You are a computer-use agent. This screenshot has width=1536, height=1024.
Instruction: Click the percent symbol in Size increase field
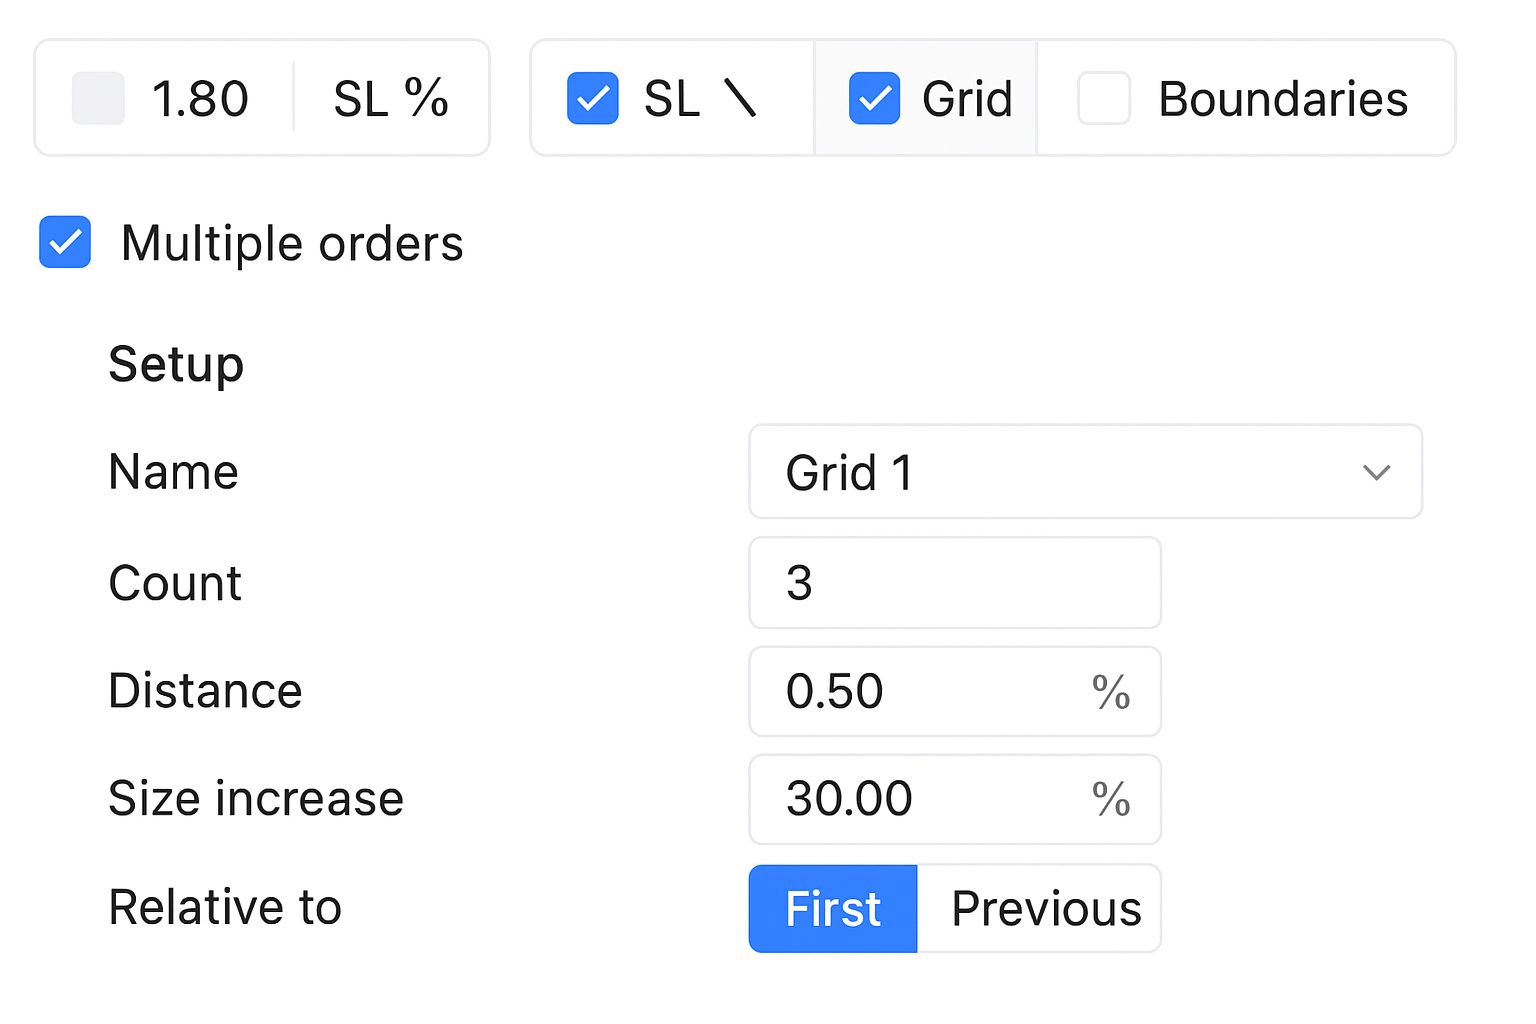(x=1111, y=799)
